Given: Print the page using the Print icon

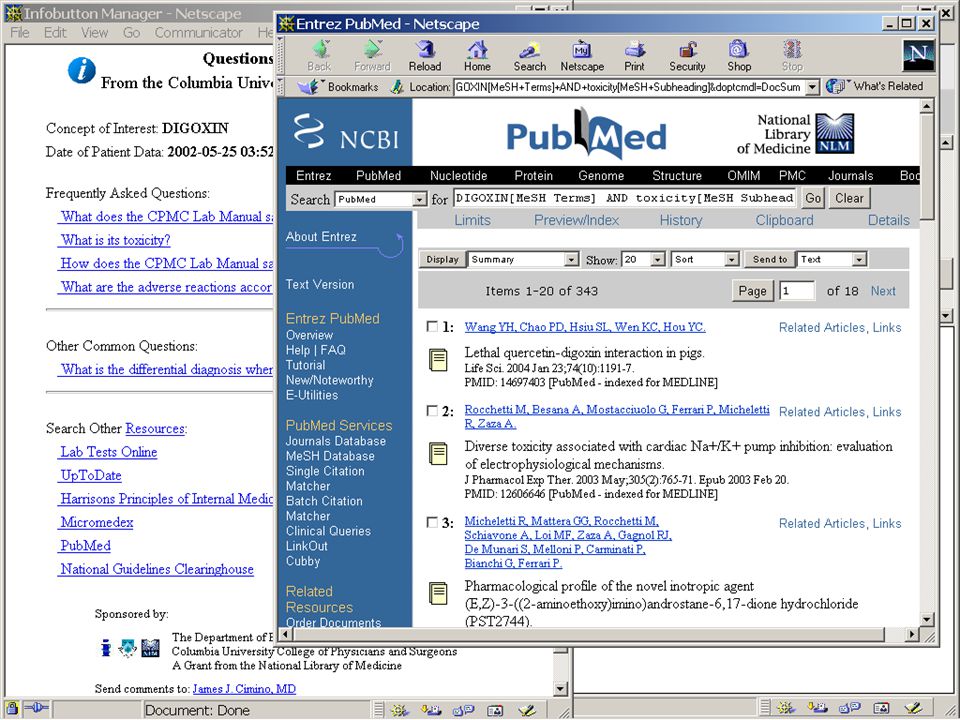Looking at the screenshot, I should [634, 55].
